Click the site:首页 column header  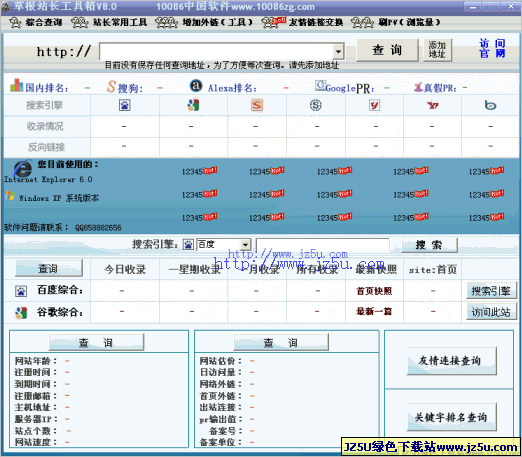433,269
